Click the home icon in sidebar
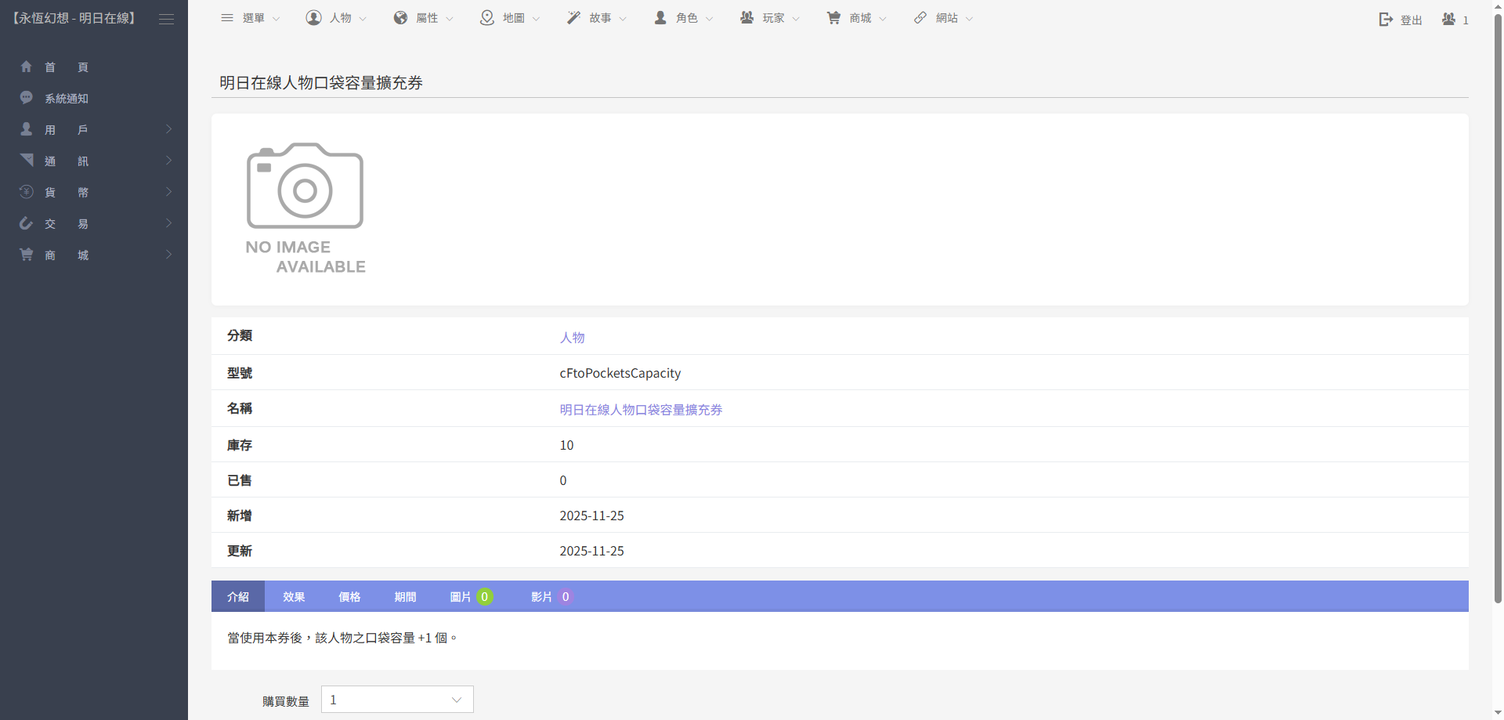The height and width of the screenshot is (720, 1504). (27, 67)
